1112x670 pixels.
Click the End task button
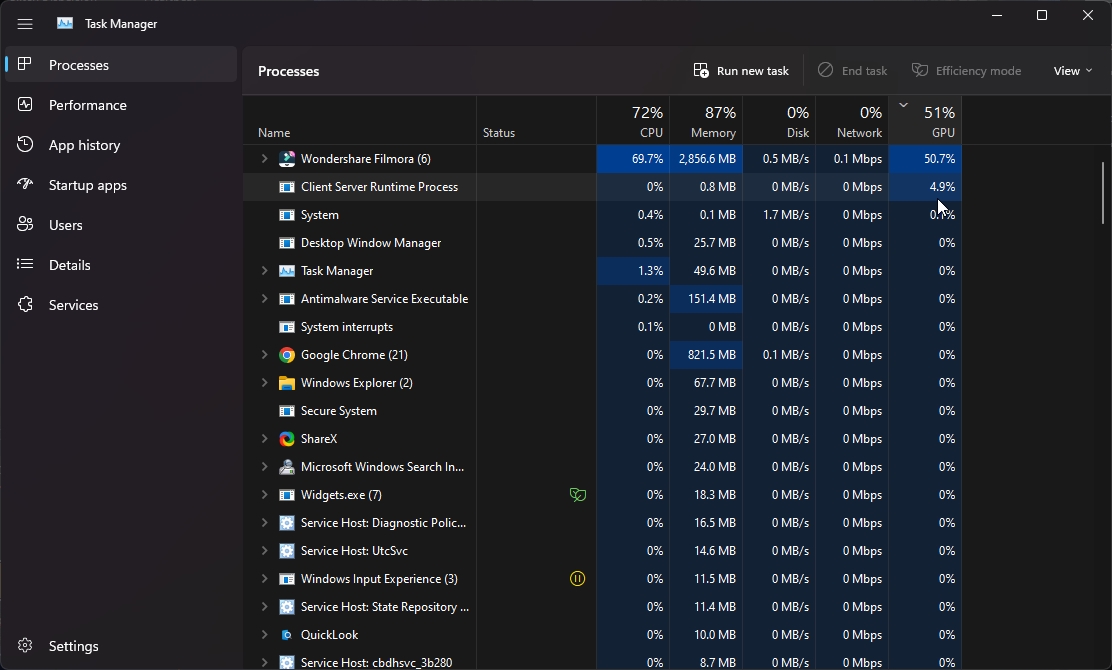(x=852, y=70)
